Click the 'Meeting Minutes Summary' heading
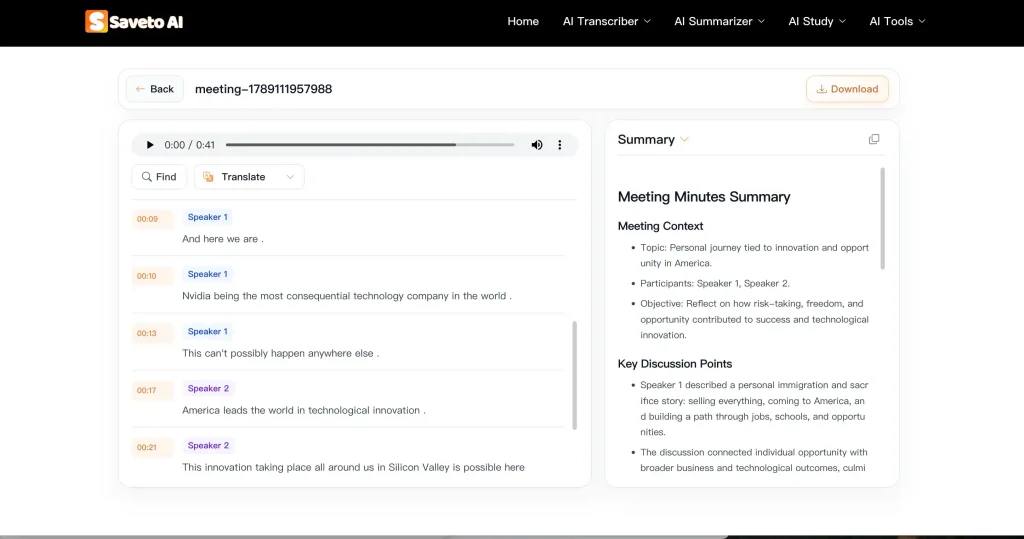The width and height of the screenshot is (1024, 539). (704, 197)
